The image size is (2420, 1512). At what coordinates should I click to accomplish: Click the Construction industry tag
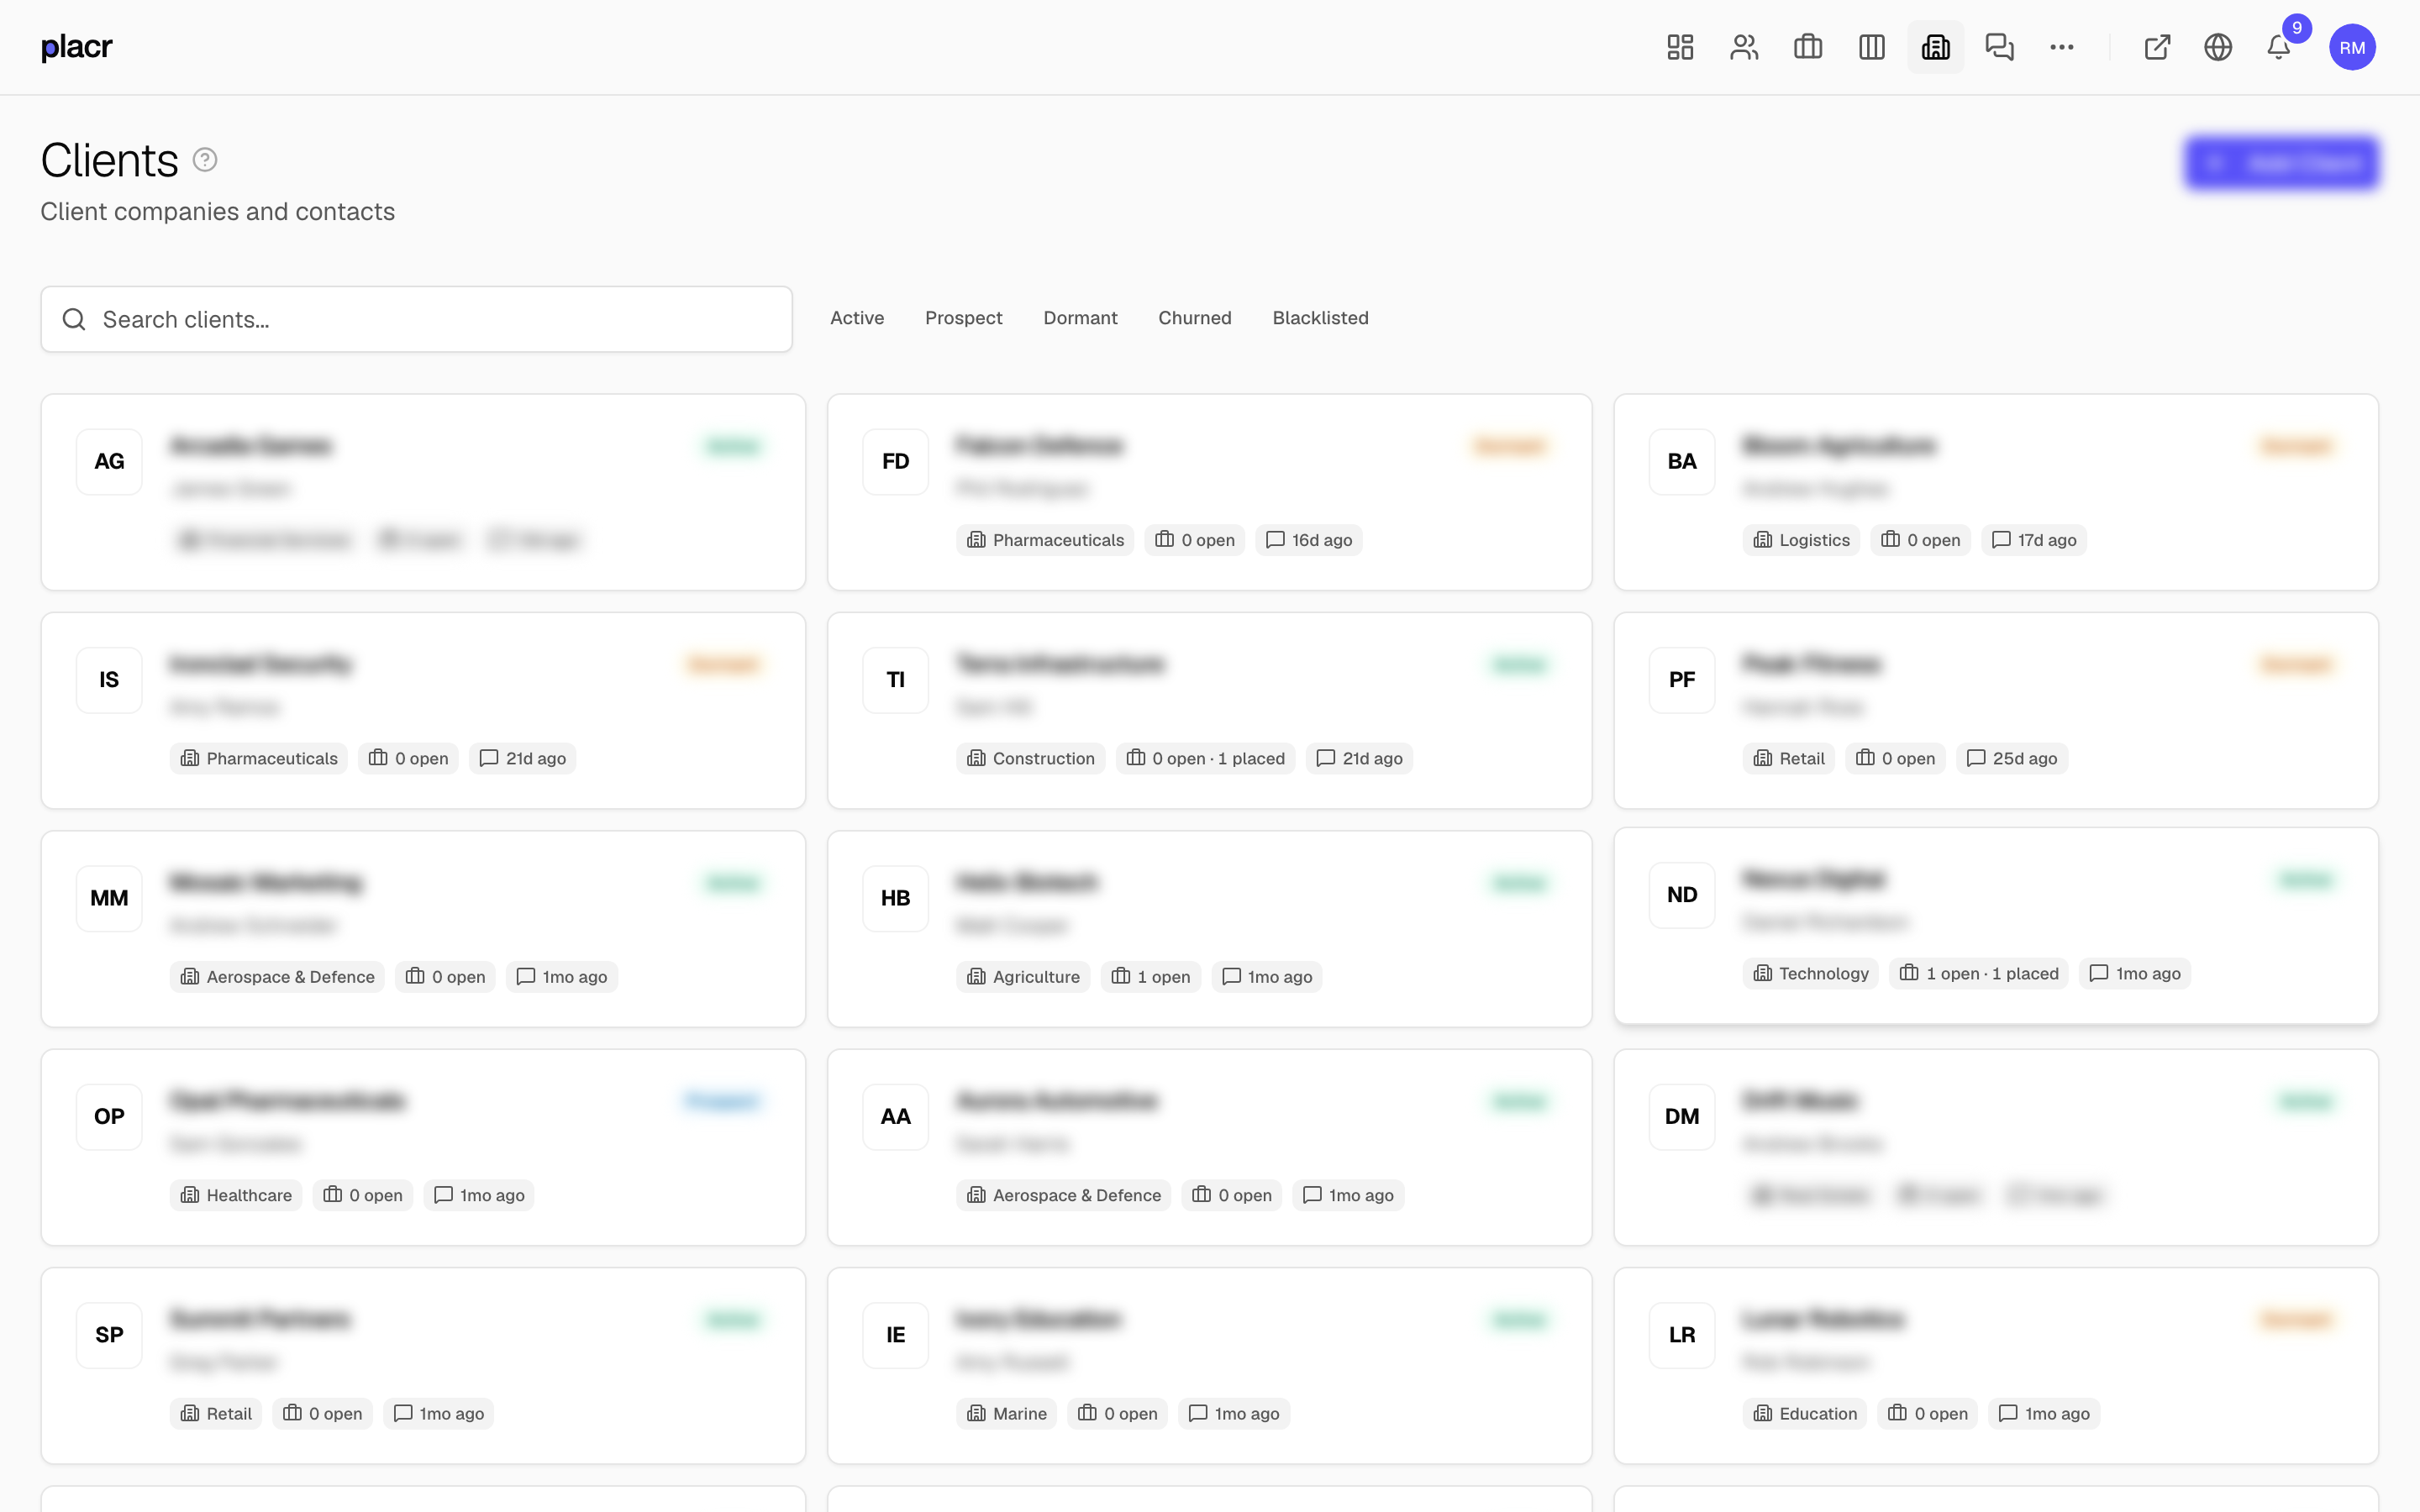tap(1030, 758)
